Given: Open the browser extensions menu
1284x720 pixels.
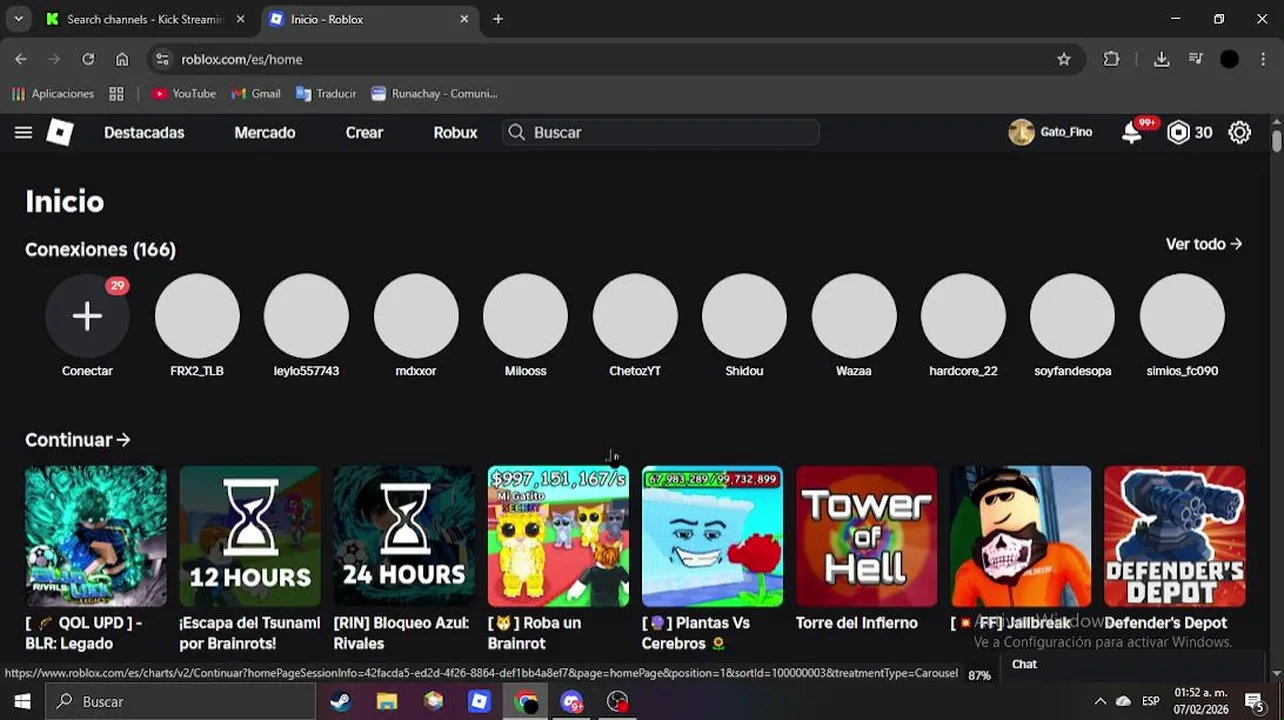Looking at the screenshot, I should tap(1111, 59).
